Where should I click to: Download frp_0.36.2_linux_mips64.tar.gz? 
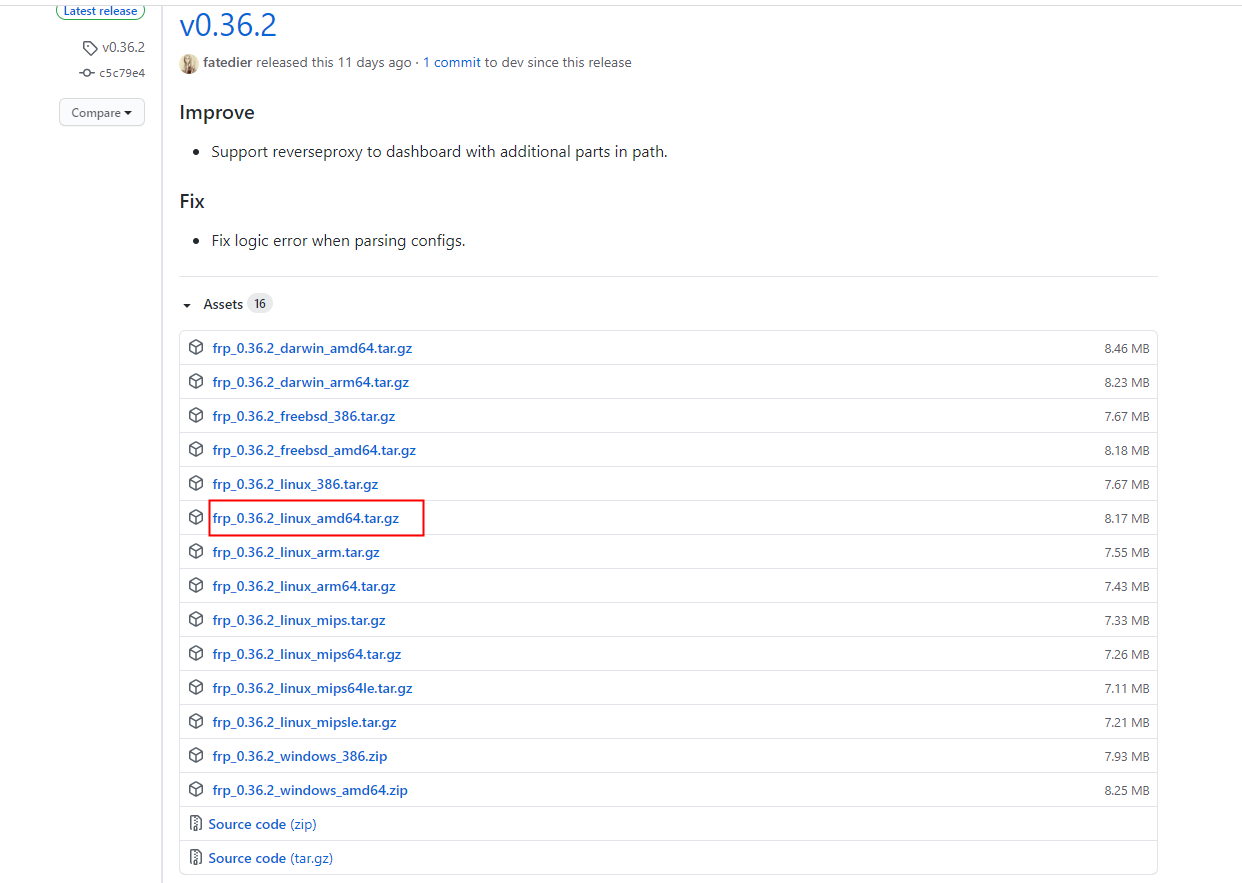pos(307,655)
